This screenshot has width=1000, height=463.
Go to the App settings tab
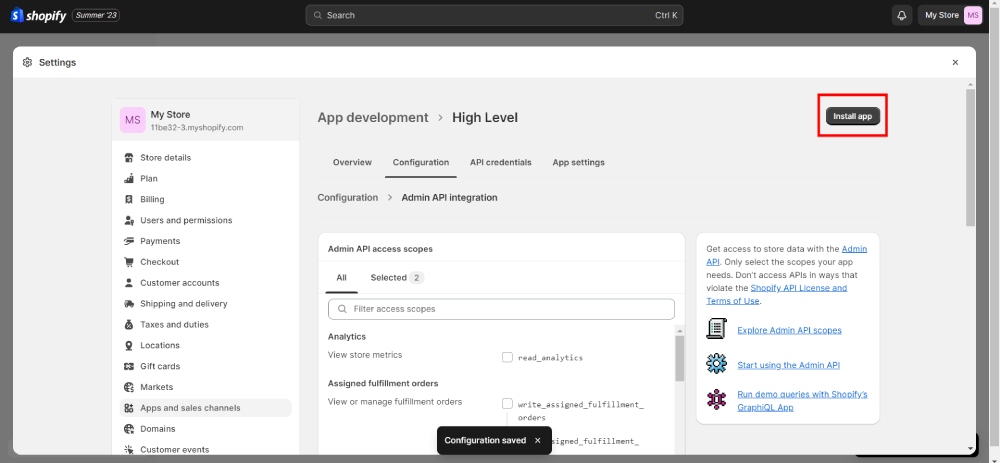(x=578, y=163)
